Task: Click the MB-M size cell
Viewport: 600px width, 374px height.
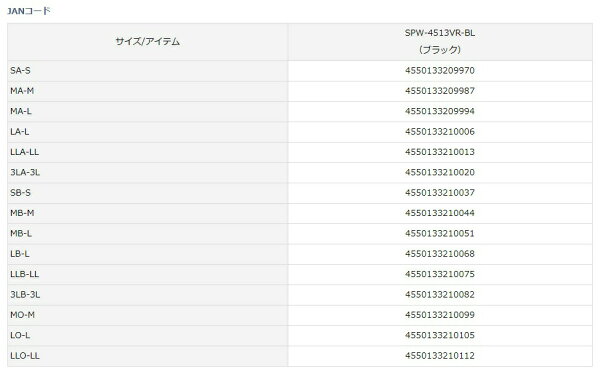Action: [148, 213]
